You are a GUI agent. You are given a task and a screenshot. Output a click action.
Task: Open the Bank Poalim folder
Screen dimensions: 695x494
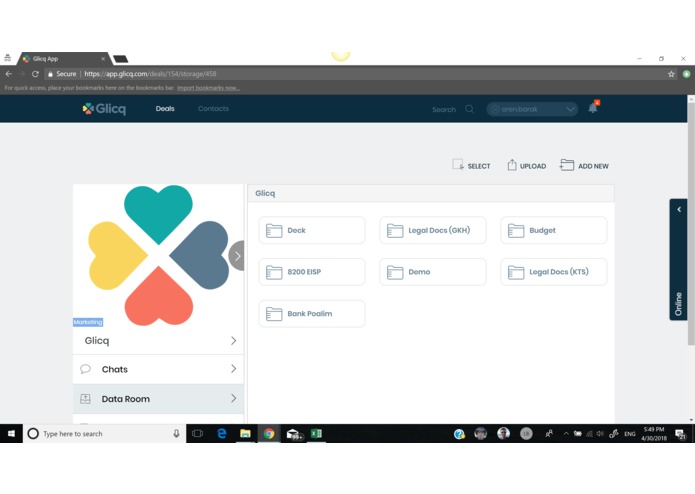tap(312, 314)
